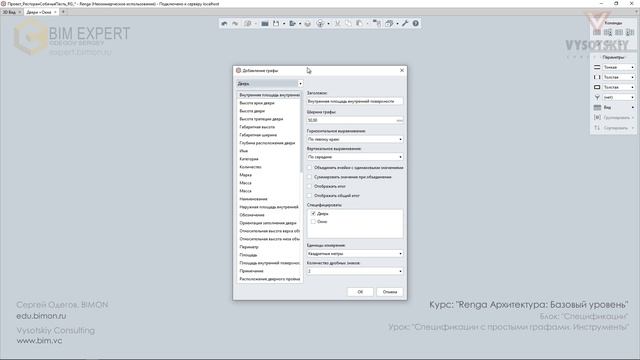The image size is (640, 360).
Task: Uncheck the 'Двери' specification checkbox
Action: coord(313,213)
